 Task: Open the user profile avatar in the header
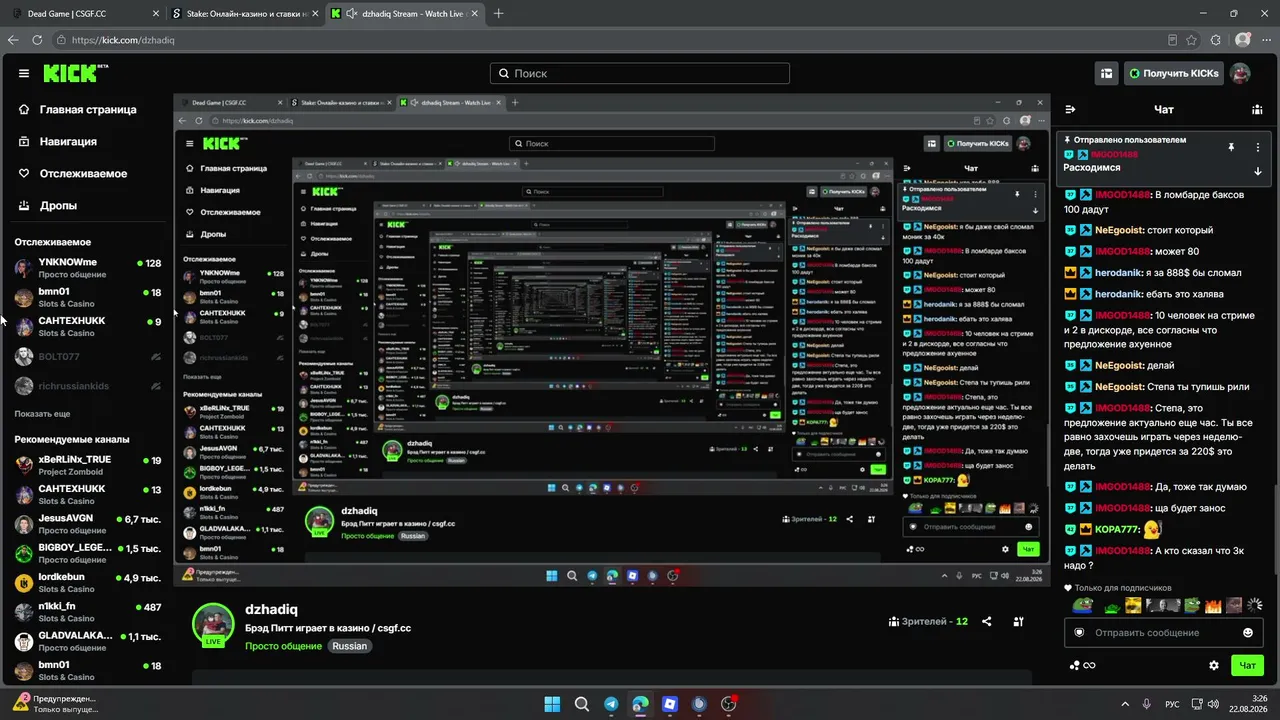[1240, 73]
